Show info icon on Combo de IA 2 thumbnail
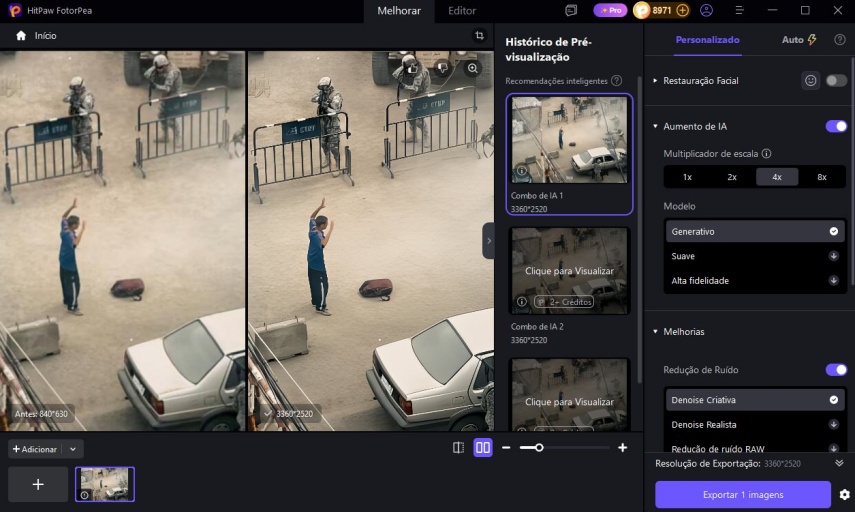The height and width of the screenshot is (512, 855). click(x=521, y=302)
